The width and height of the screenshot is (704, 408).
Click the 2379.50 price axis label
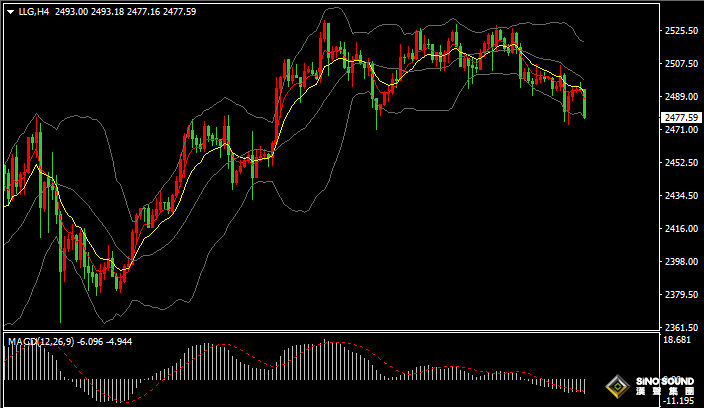[680, 295]
